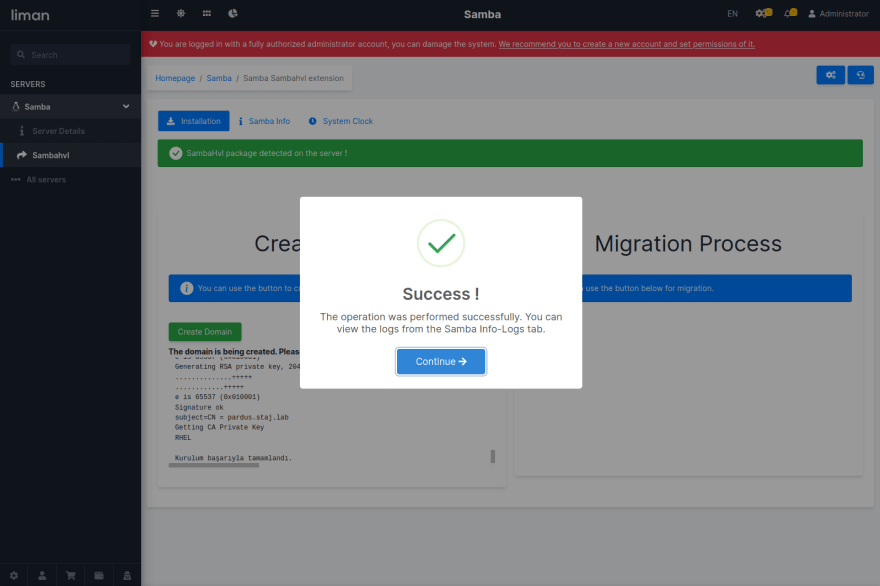This screenshot has height=586, width=880.
Task: Click the headset support blue button
Action: point(860,75)
